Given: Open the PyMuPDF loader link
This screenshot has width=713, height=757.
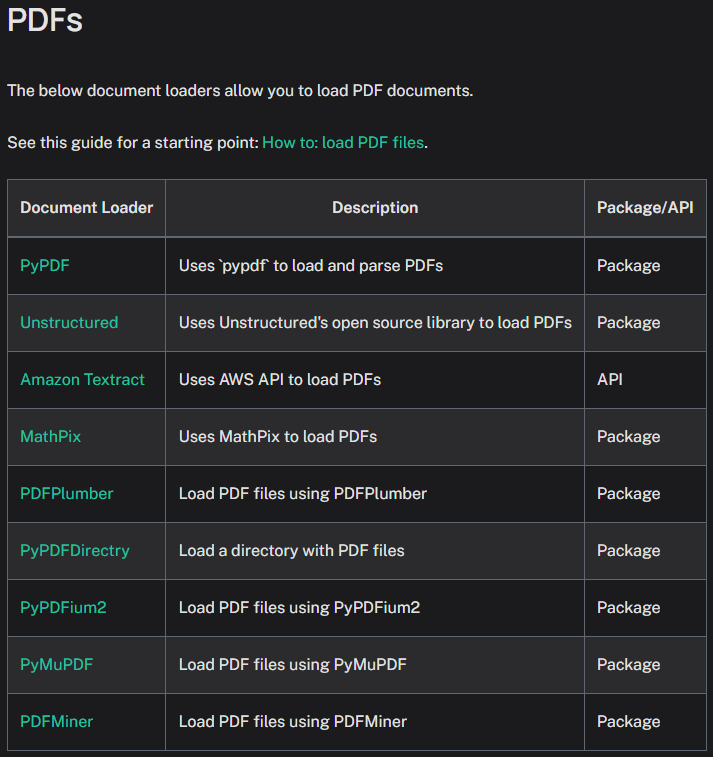Looking at the screenshot, I should (57, 664).
